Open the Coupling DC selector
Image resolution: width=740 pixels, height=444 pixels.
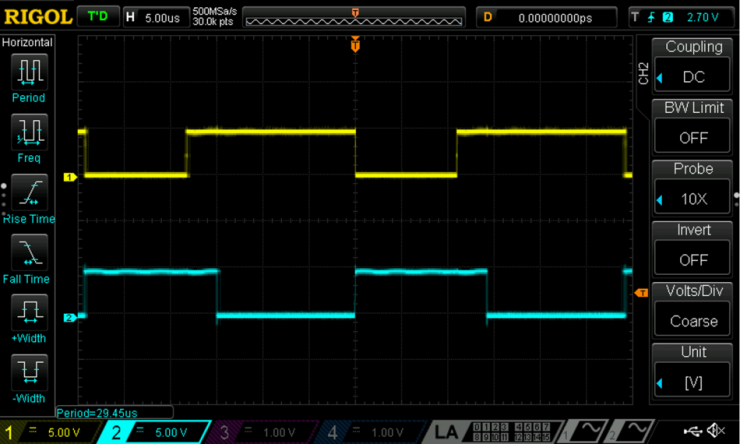[x=693, y=65]
